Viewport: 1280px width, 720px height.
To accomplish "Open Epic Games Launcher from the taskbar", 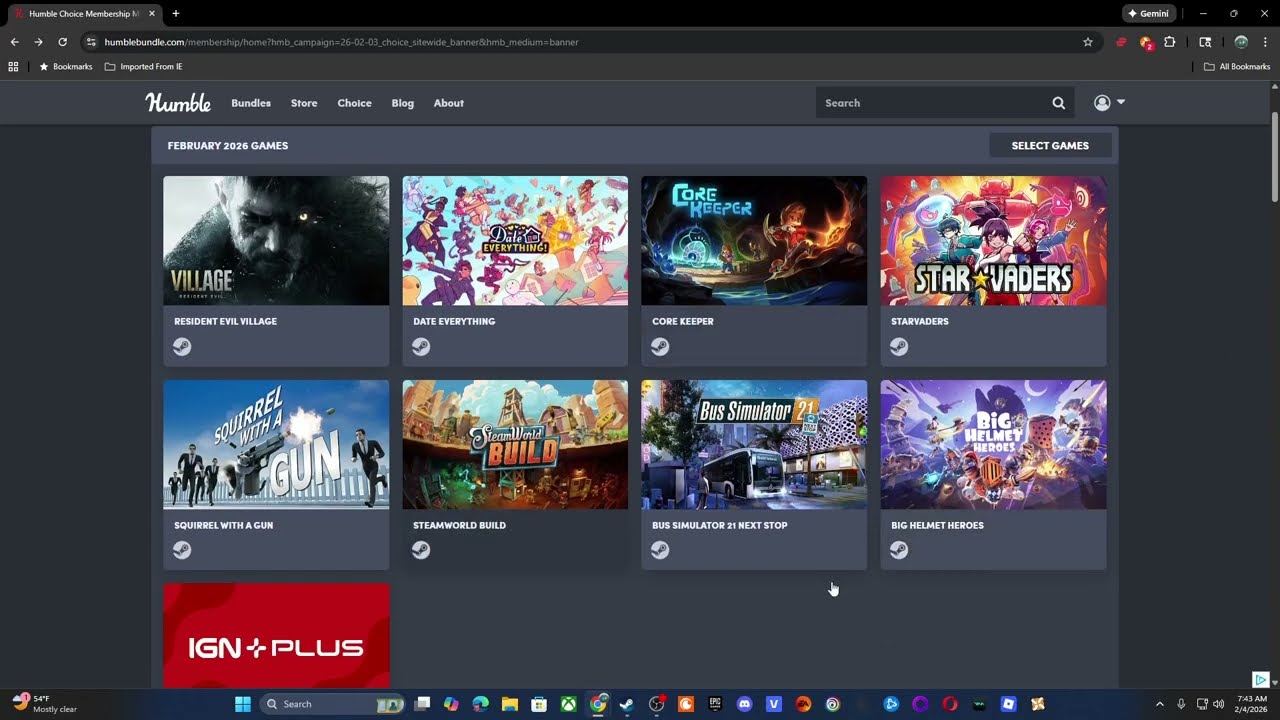I will tap(715, 704).
